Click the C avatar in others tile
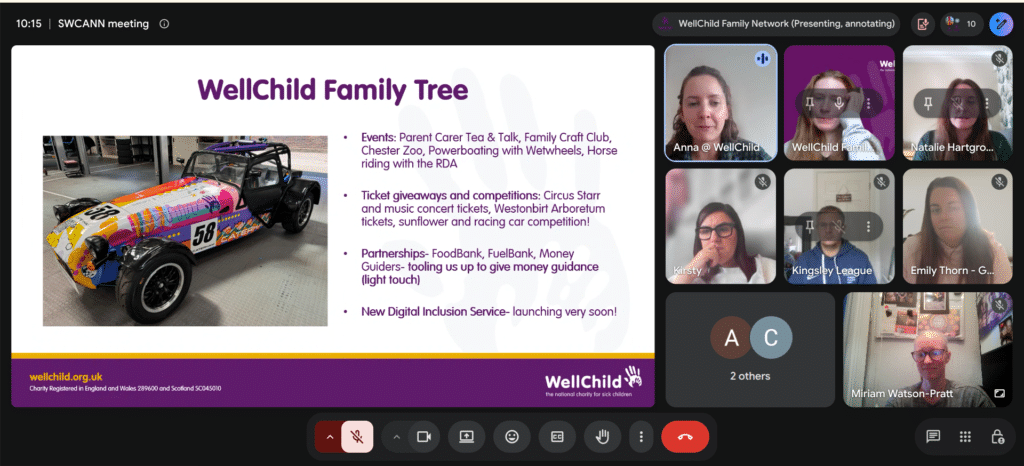This screenshot has height=466, width=1024. tap(771, 337)
